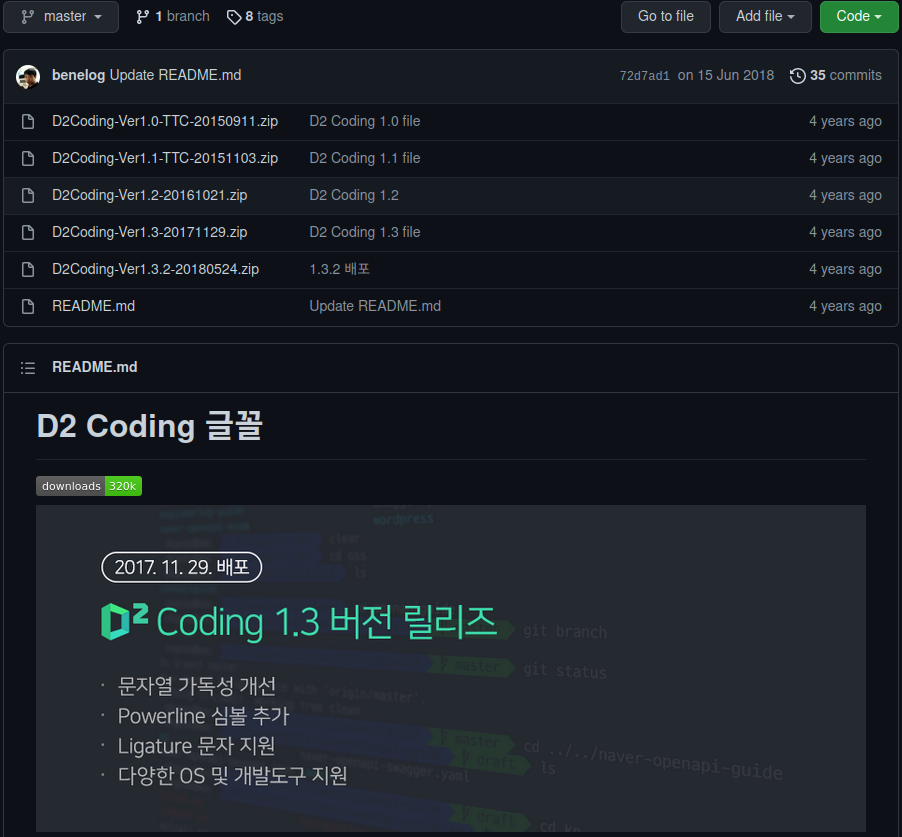Click file icon for D2Coding-Ver1.1-TTC zip
902x837 pixels.
coord(28,158)
